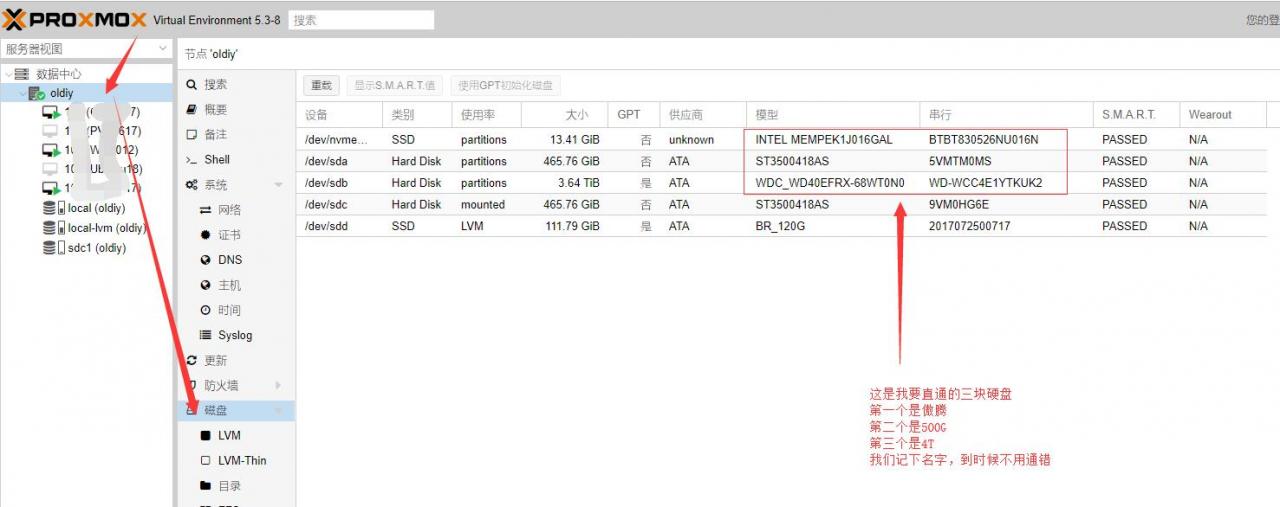Click the 显示S.M.A.R.T.值 button
This screenshot has height=507, width=1280.
coord(396,86)
